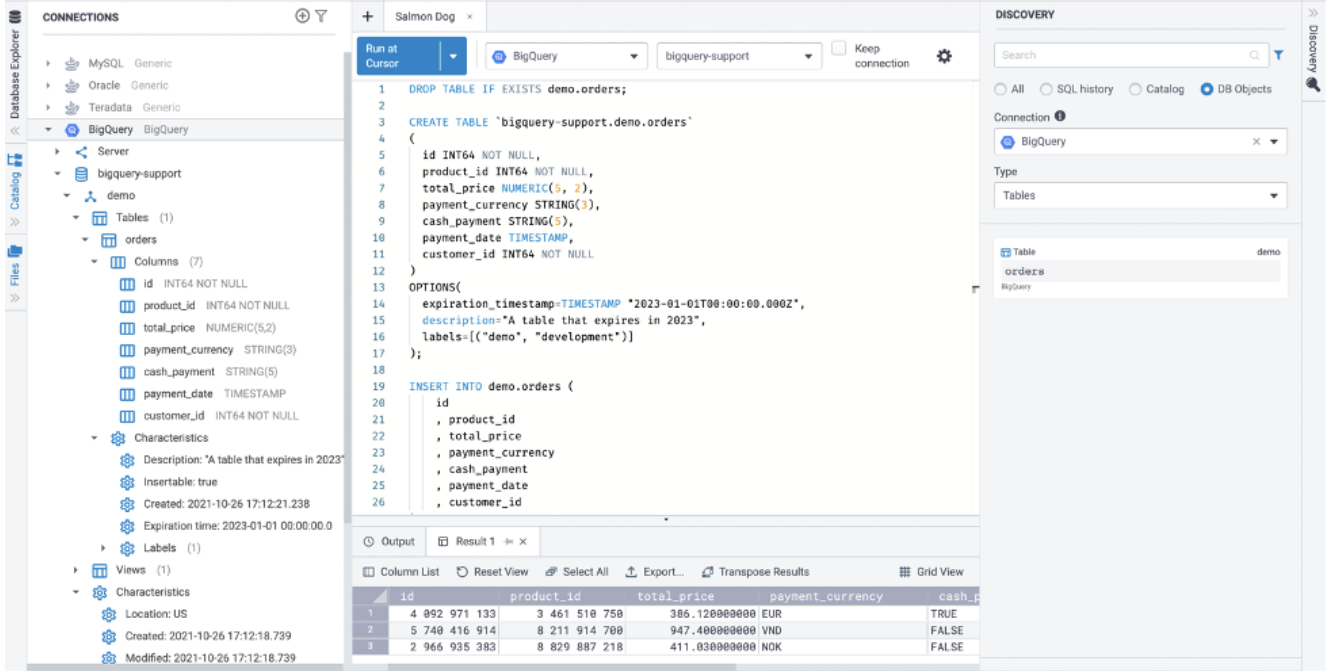Viewport: 1342px width, 671px height.
Task: Add a new query tab
Action: [x=367, y=17]
